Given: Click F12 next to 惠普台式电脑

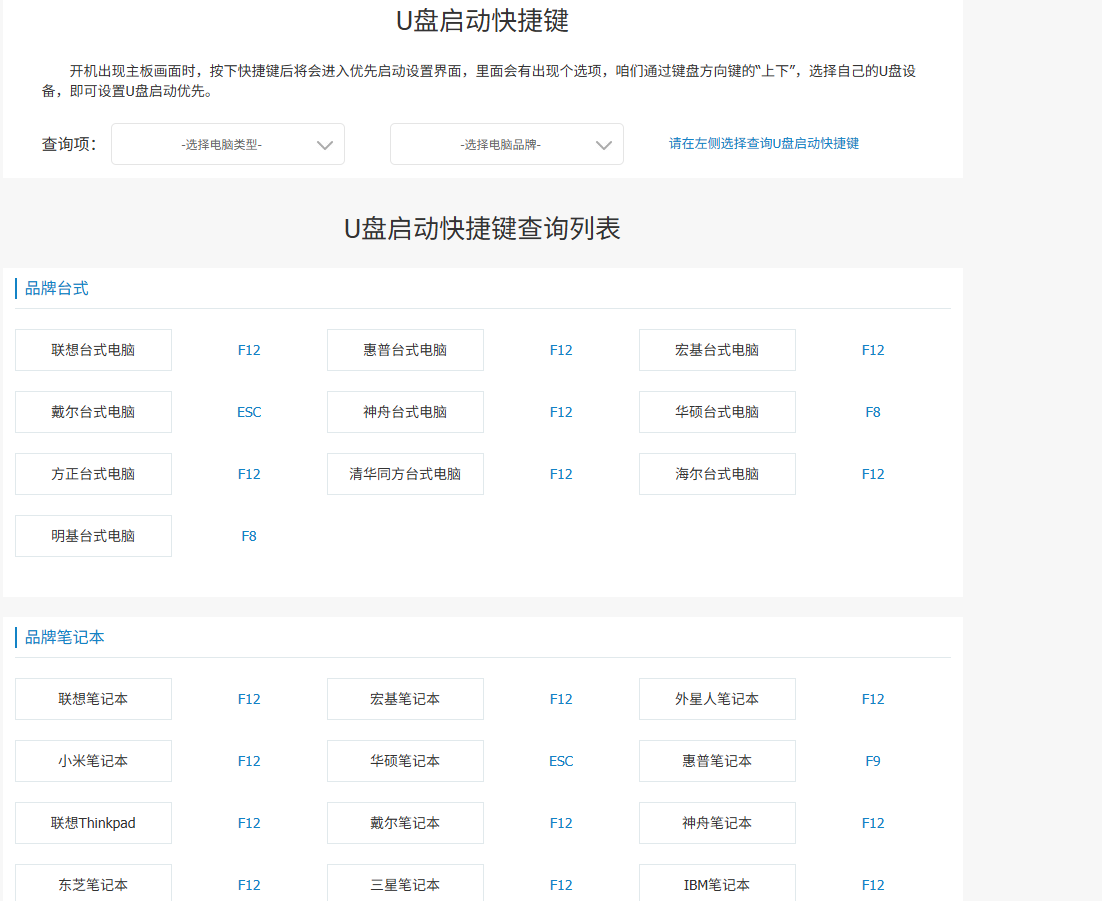Looking at the screenshot, I should point(561,350).
